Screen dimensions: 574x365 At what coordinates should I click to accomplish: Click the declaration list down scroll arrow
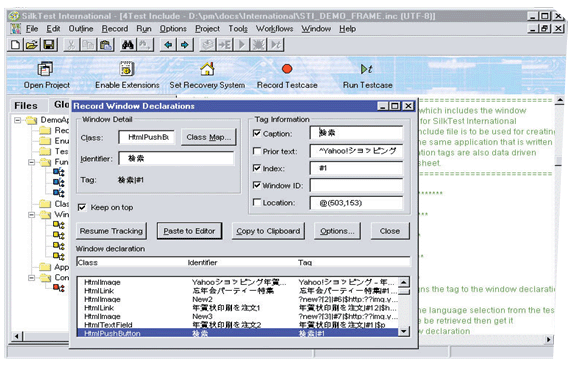click(404, 331)
